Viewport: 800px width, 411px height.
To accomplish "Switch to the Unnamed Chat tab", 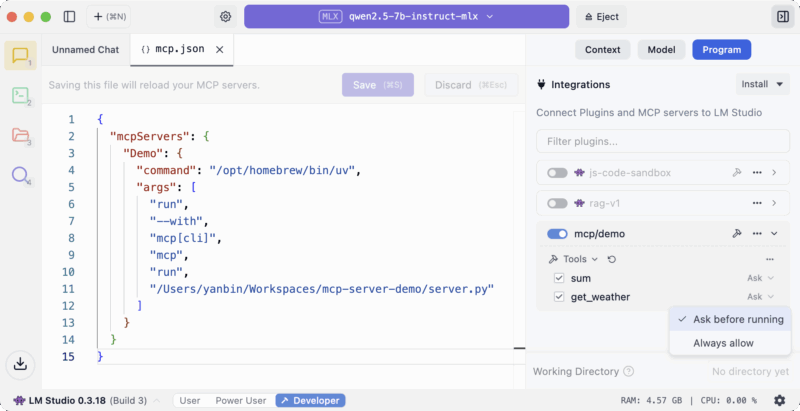I will pyautogui.click(x=85, y=49).
